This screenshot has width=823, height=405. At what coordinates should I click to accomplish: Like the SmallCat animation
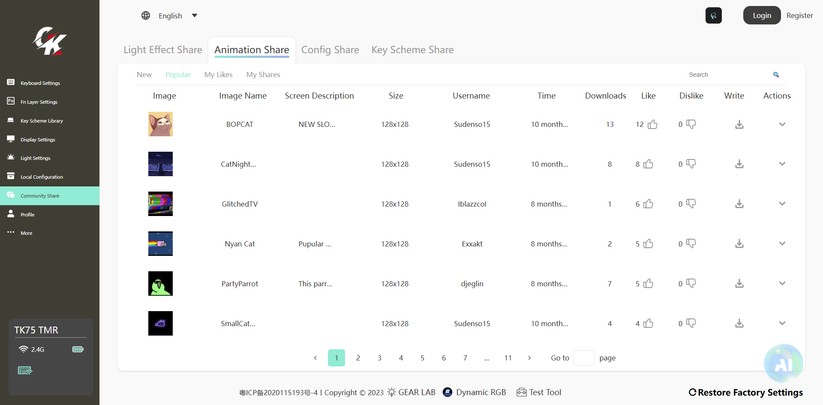point(648,323)
